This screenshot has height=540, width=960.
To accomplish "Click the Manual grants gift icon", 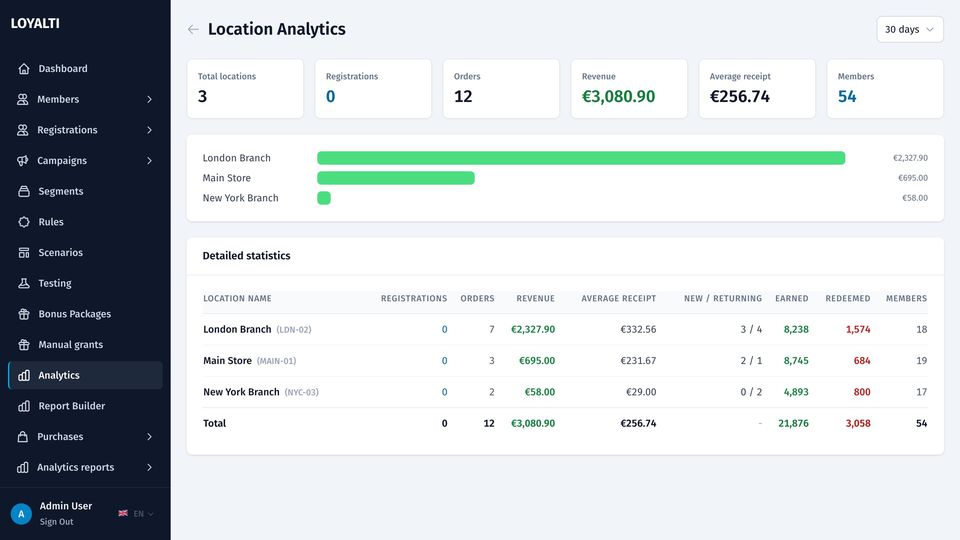I will coord(24,345).
